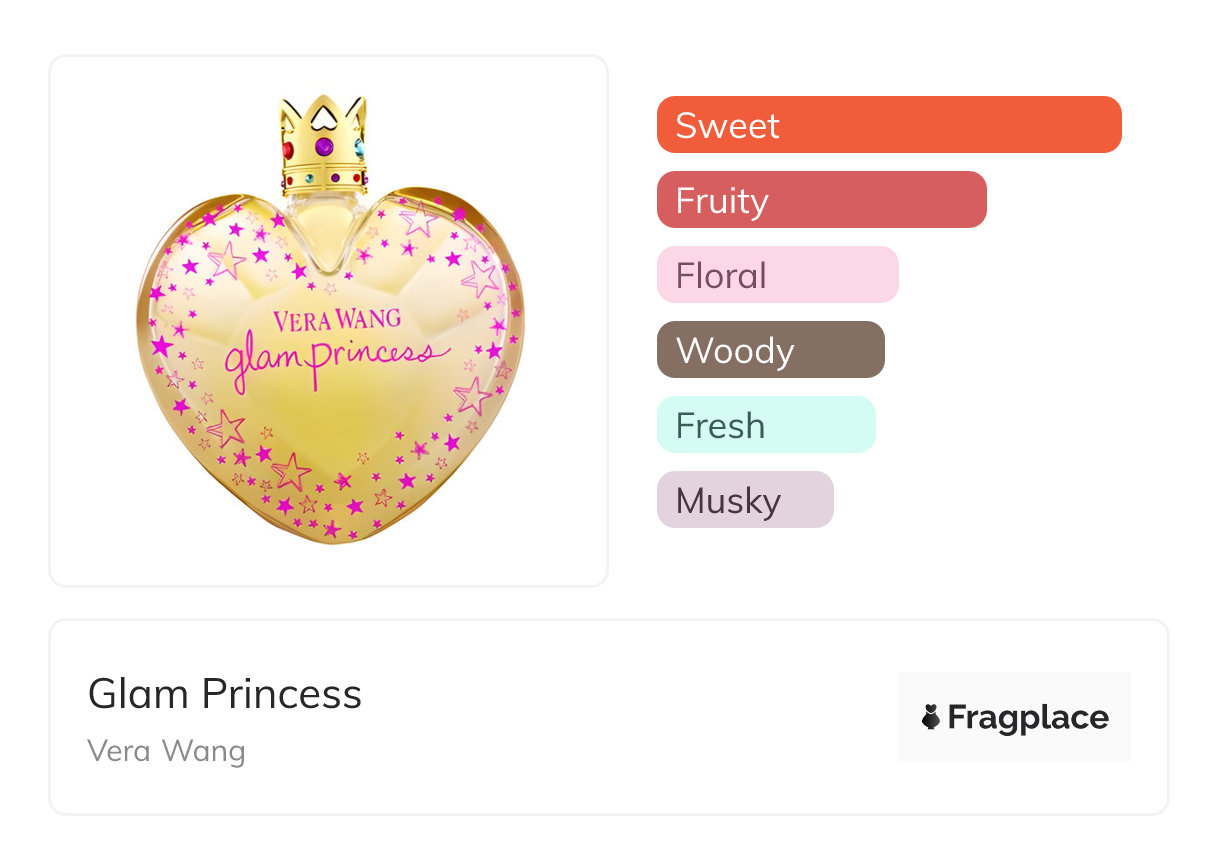
Task: Select the Fruity accord bar
Action: pos(821,200)
